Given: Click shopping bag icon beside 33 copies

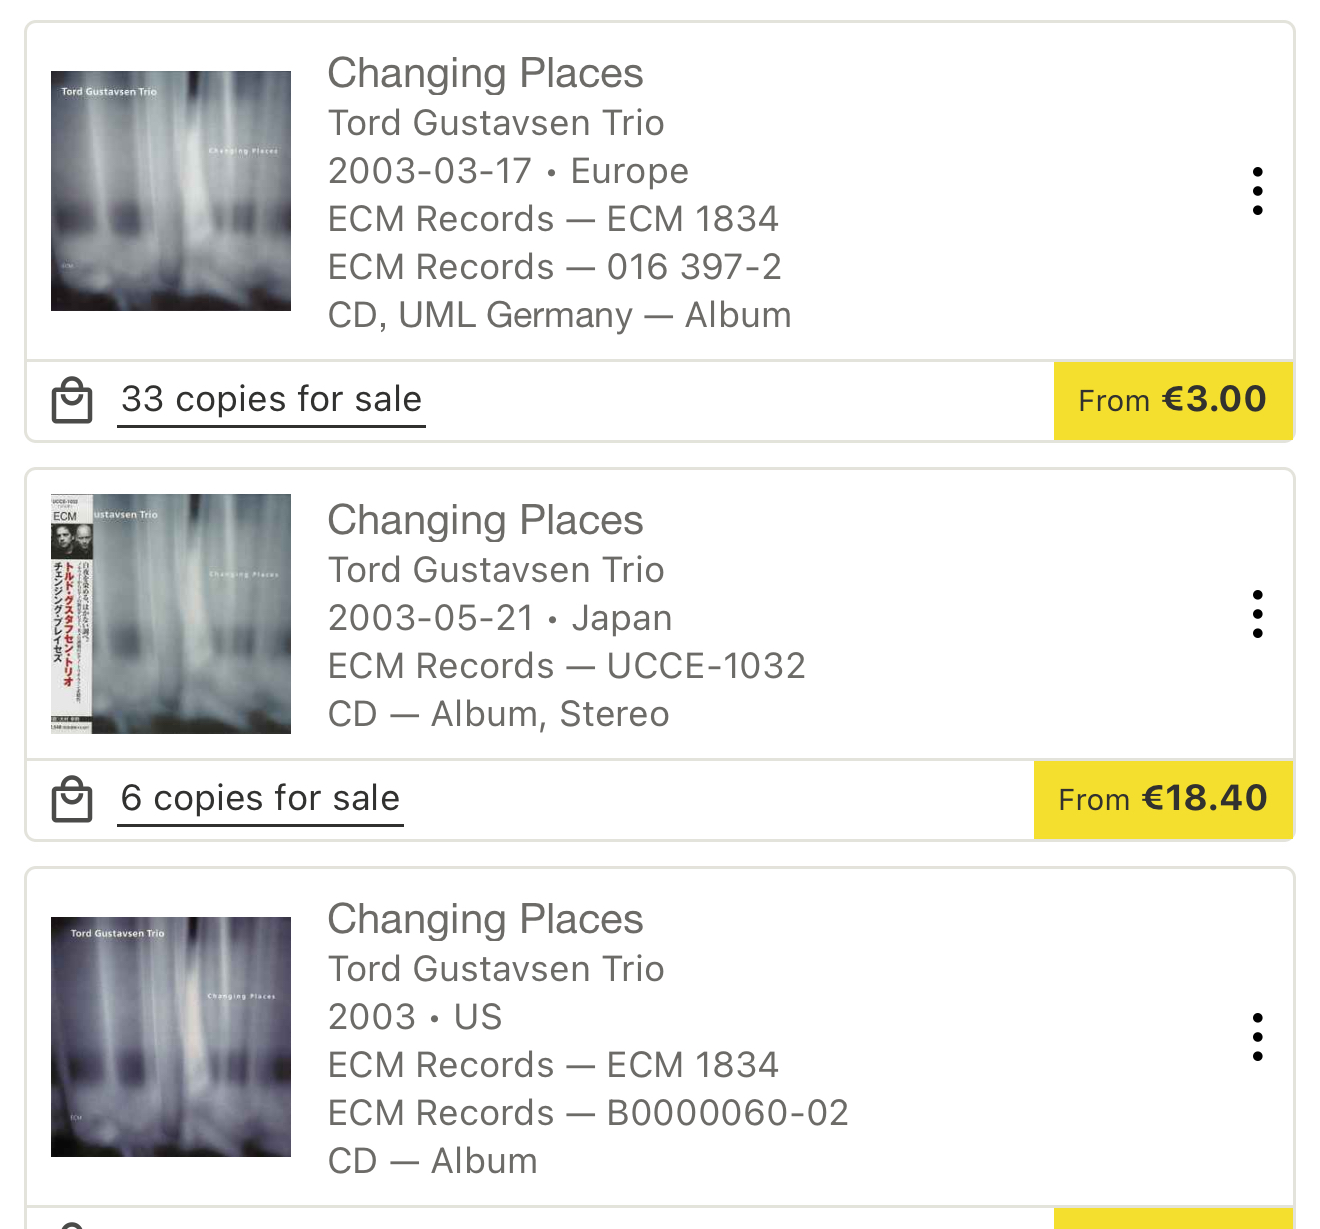Looking at the screenshot, I should pos(72,401).
